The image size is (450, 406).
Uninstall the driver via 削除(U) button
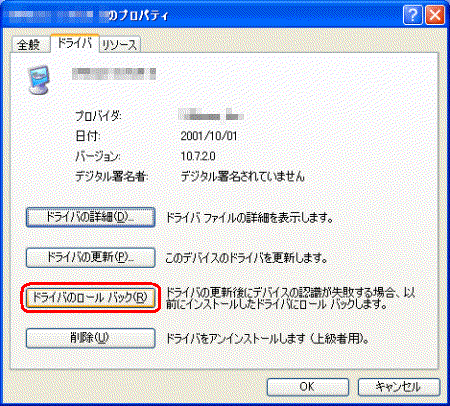(x=91, y=338)
